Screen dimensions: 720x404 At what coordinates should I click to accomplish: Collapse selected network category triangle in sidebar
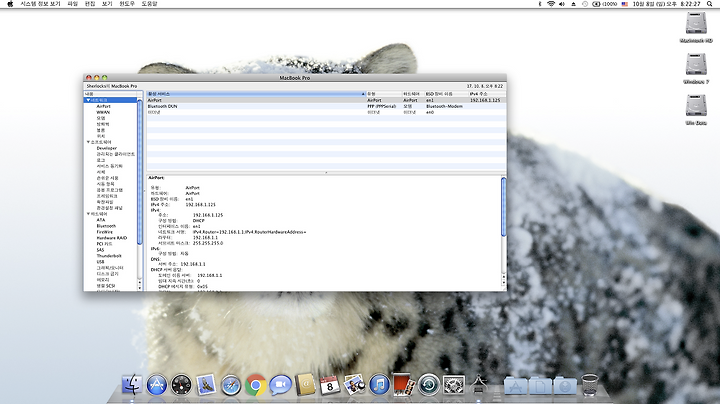click(x=88, y=100)
